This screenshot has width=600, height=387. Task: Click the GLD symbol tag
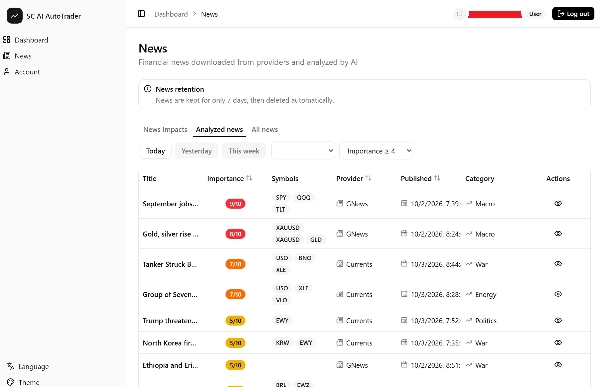coord(316,240)
